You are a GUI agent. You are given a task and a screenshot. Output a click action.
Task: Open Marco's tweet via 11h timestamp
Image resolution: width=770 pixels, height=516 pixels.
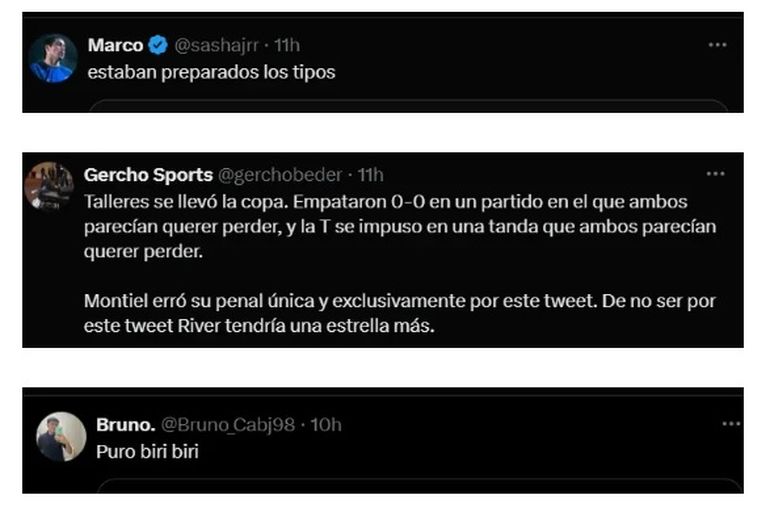point(287,45)
